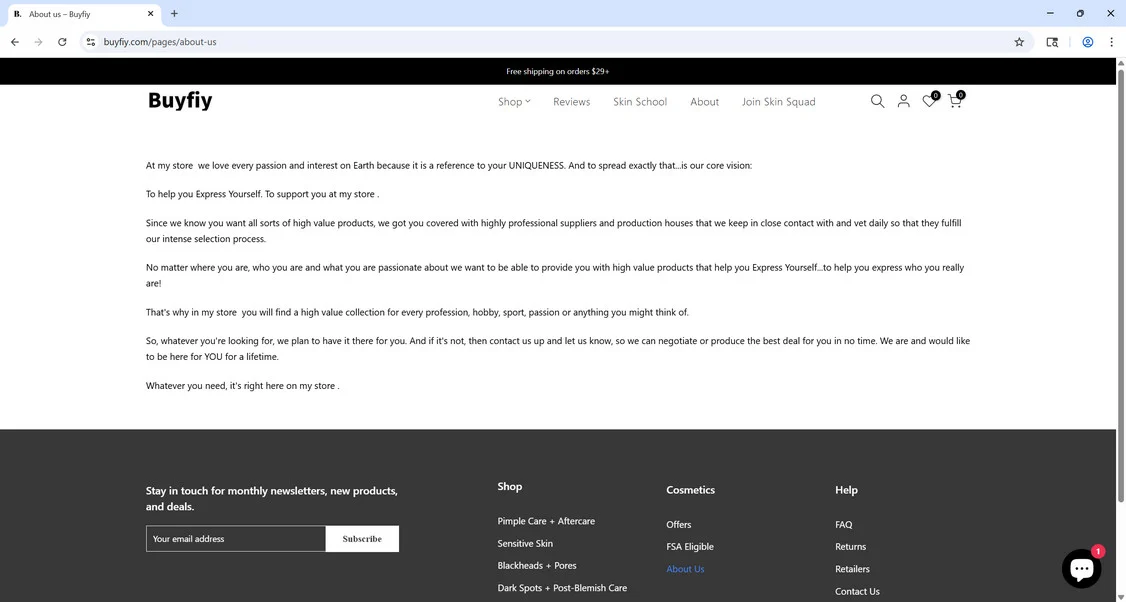Open the account profile icon
The image size is (1126, 602).
(903, 101)
